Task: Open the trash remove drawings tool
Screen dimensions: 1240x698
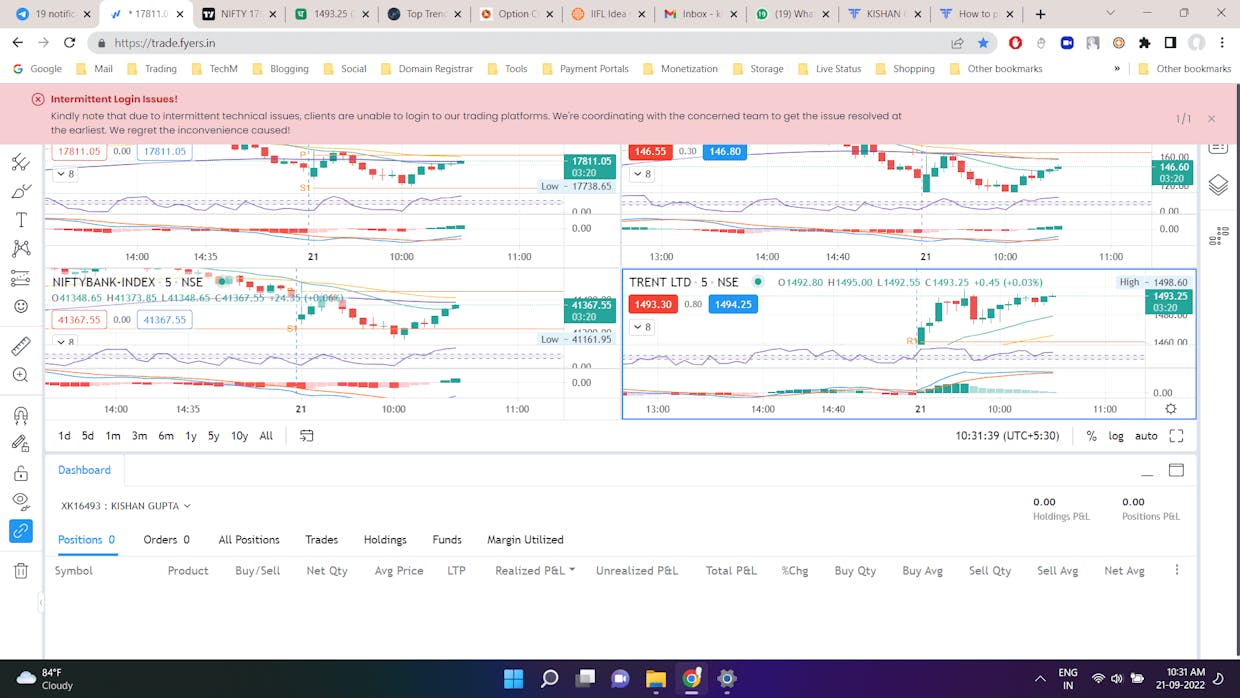Action: click(21, 571)
